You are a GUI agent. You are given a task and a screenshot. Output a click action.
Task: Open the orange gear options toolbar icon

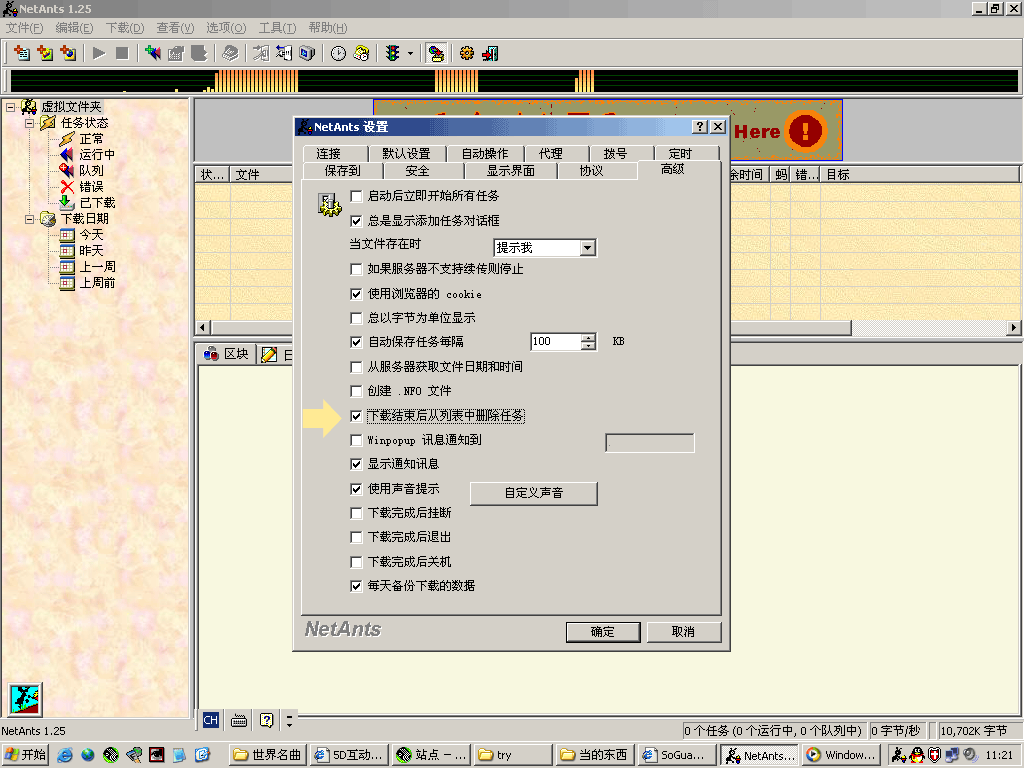pos(466,54)
